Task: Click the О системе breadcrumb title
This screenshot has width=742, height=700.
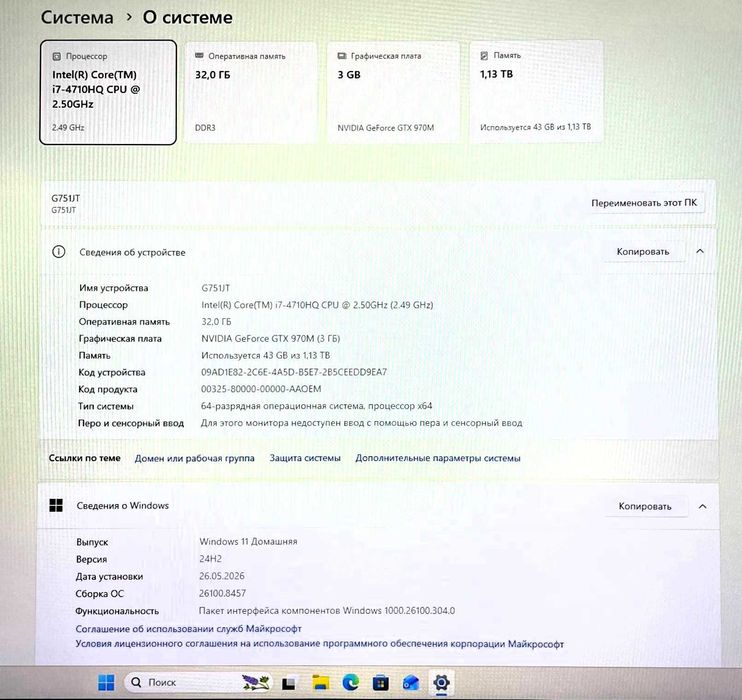Action: pyautogui.click(x=187, y=18)
